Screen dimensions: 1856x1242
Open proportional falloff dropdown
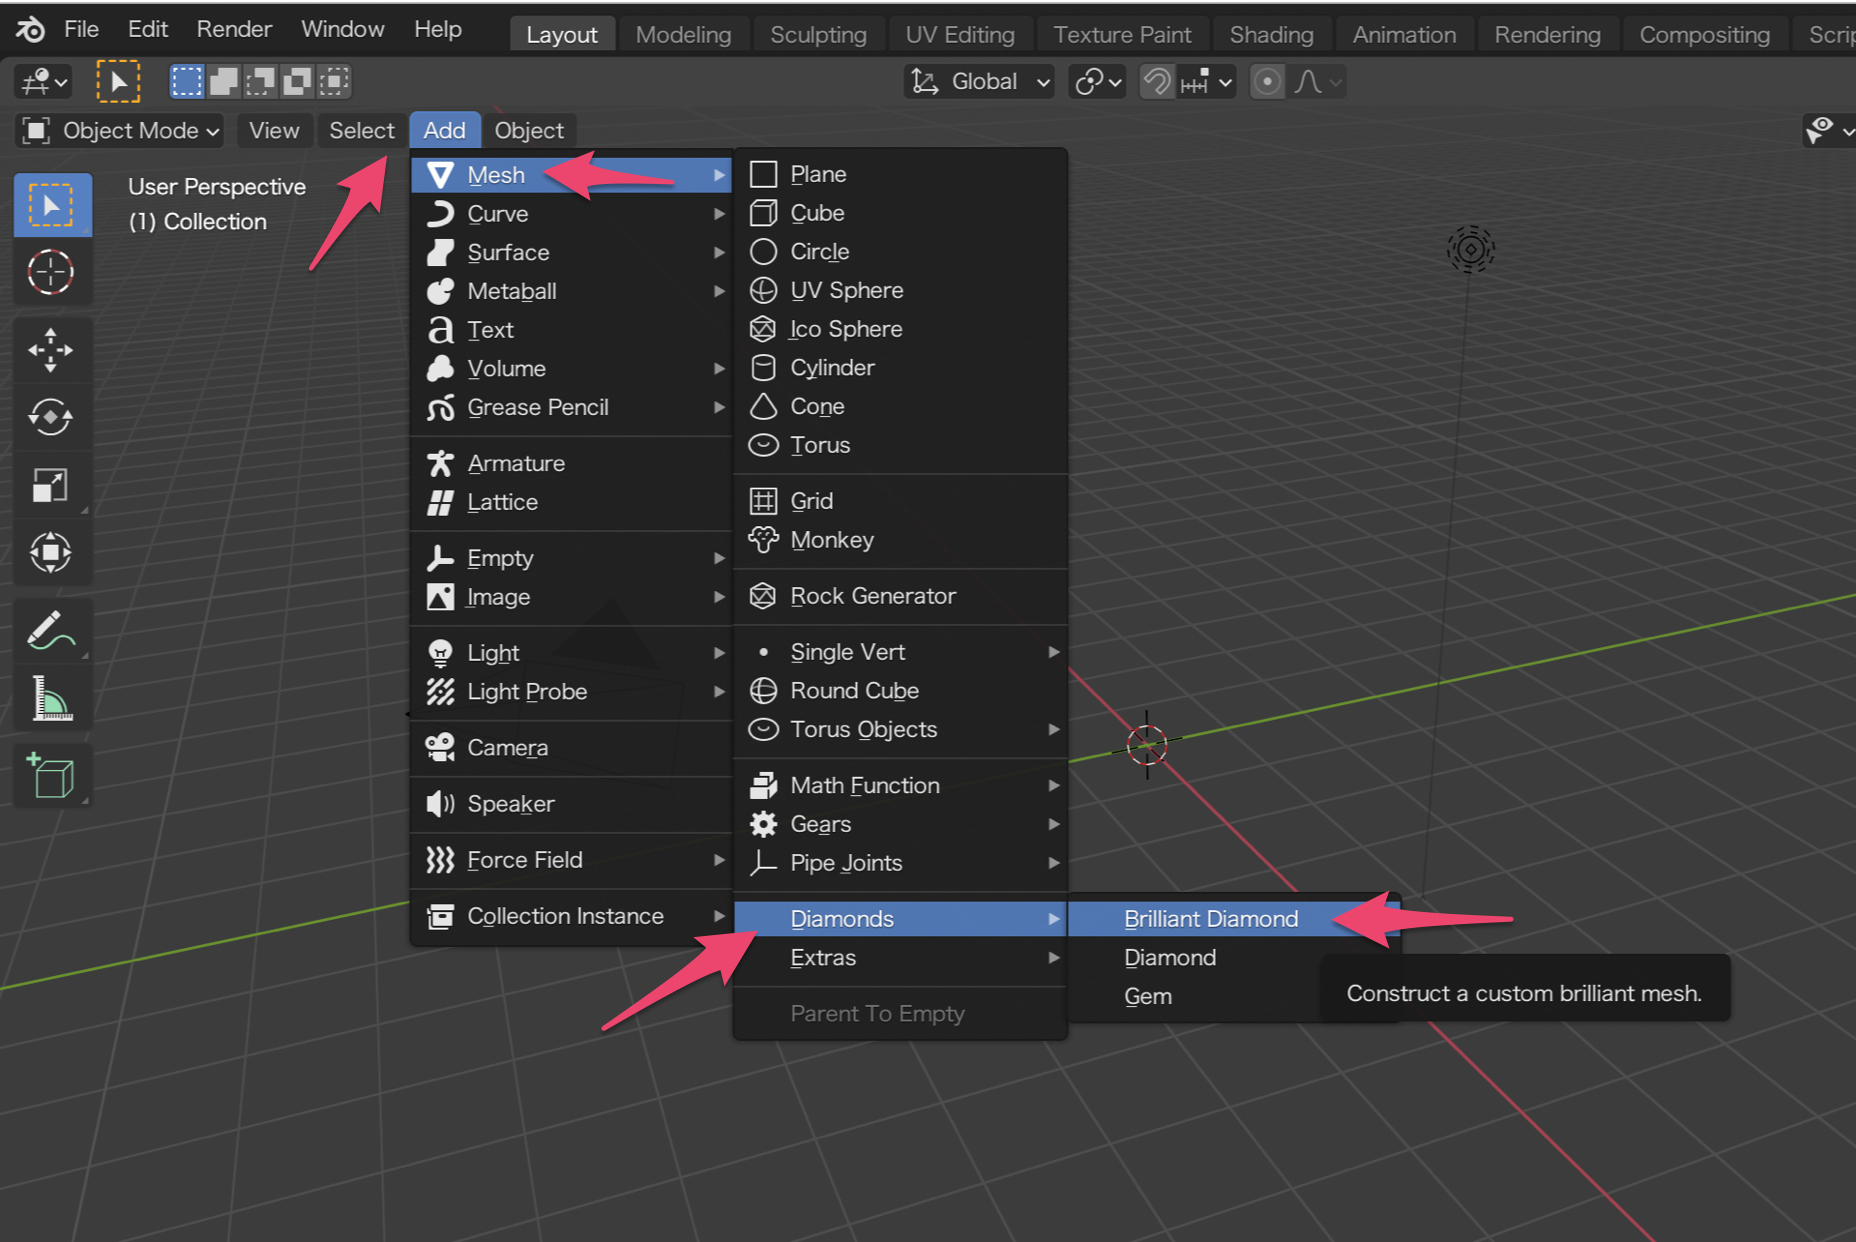click(1317, 81)
